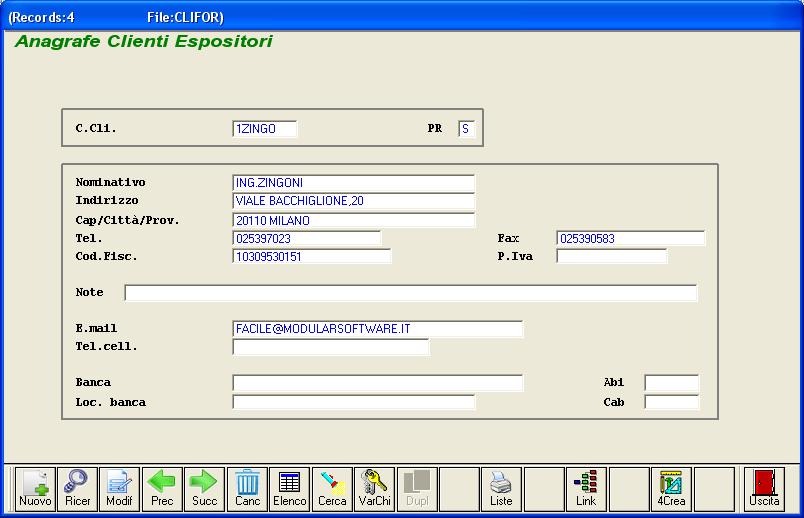
Task: Click the C.Cli. field containing 1ZINGO
Action: pyautogui.click(x=265, y=129)
